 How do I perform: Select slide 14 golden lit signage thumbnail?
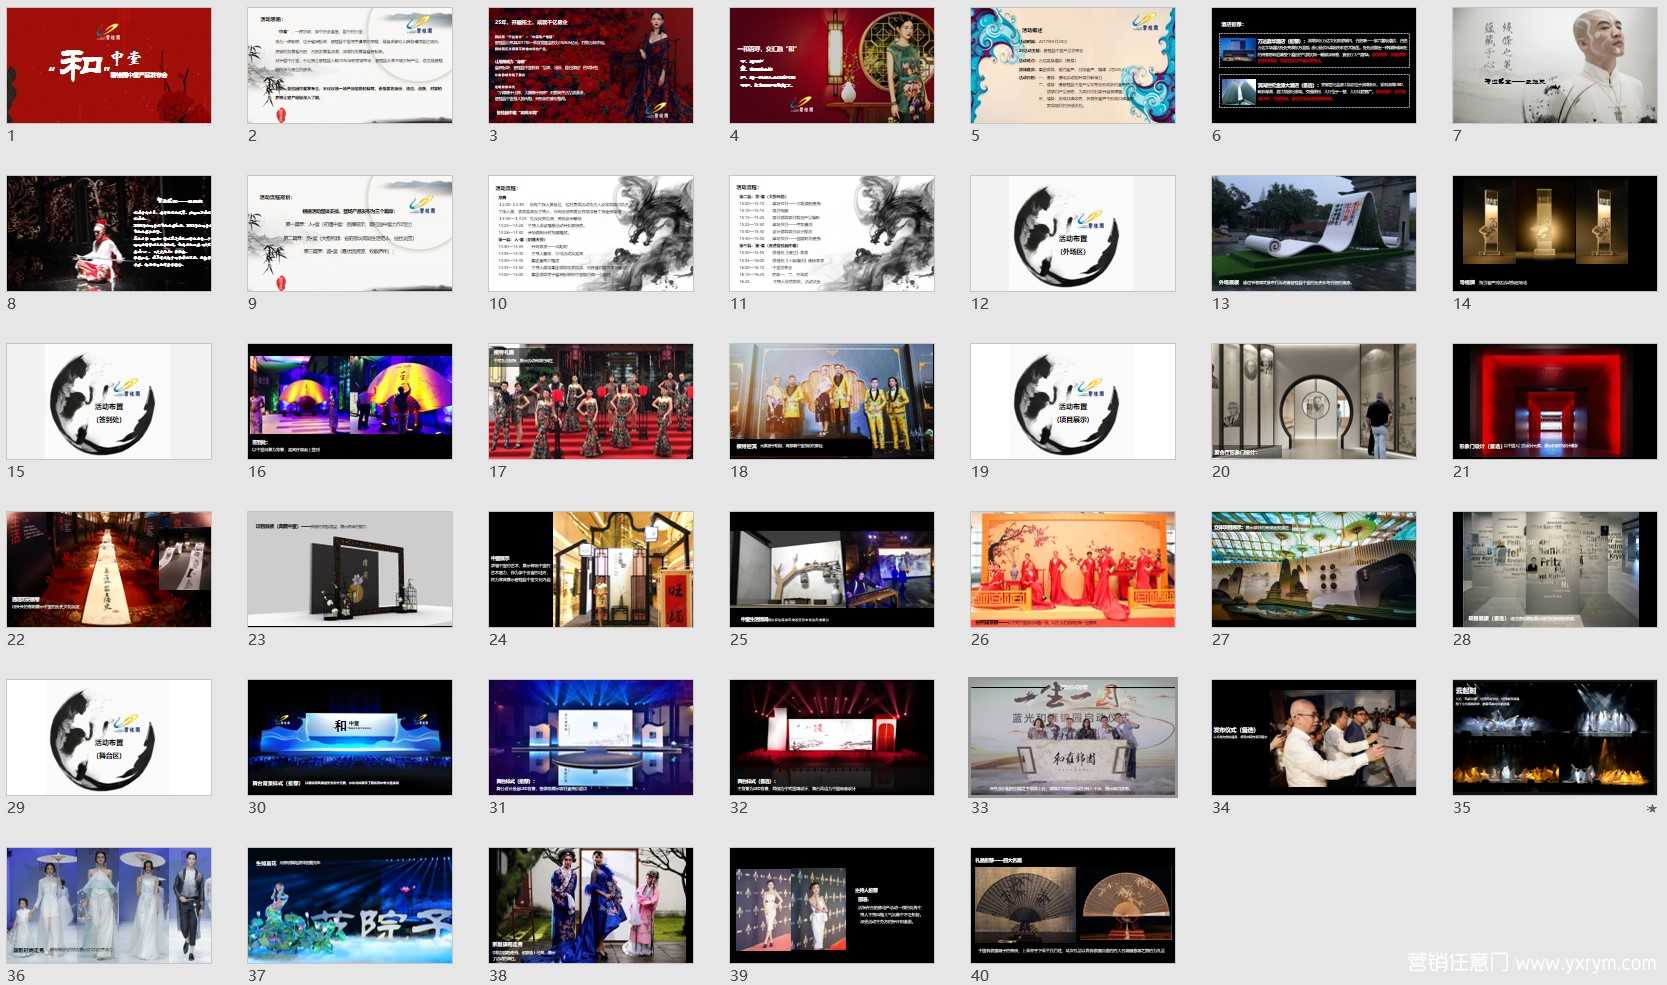[x=1555, y=234]
